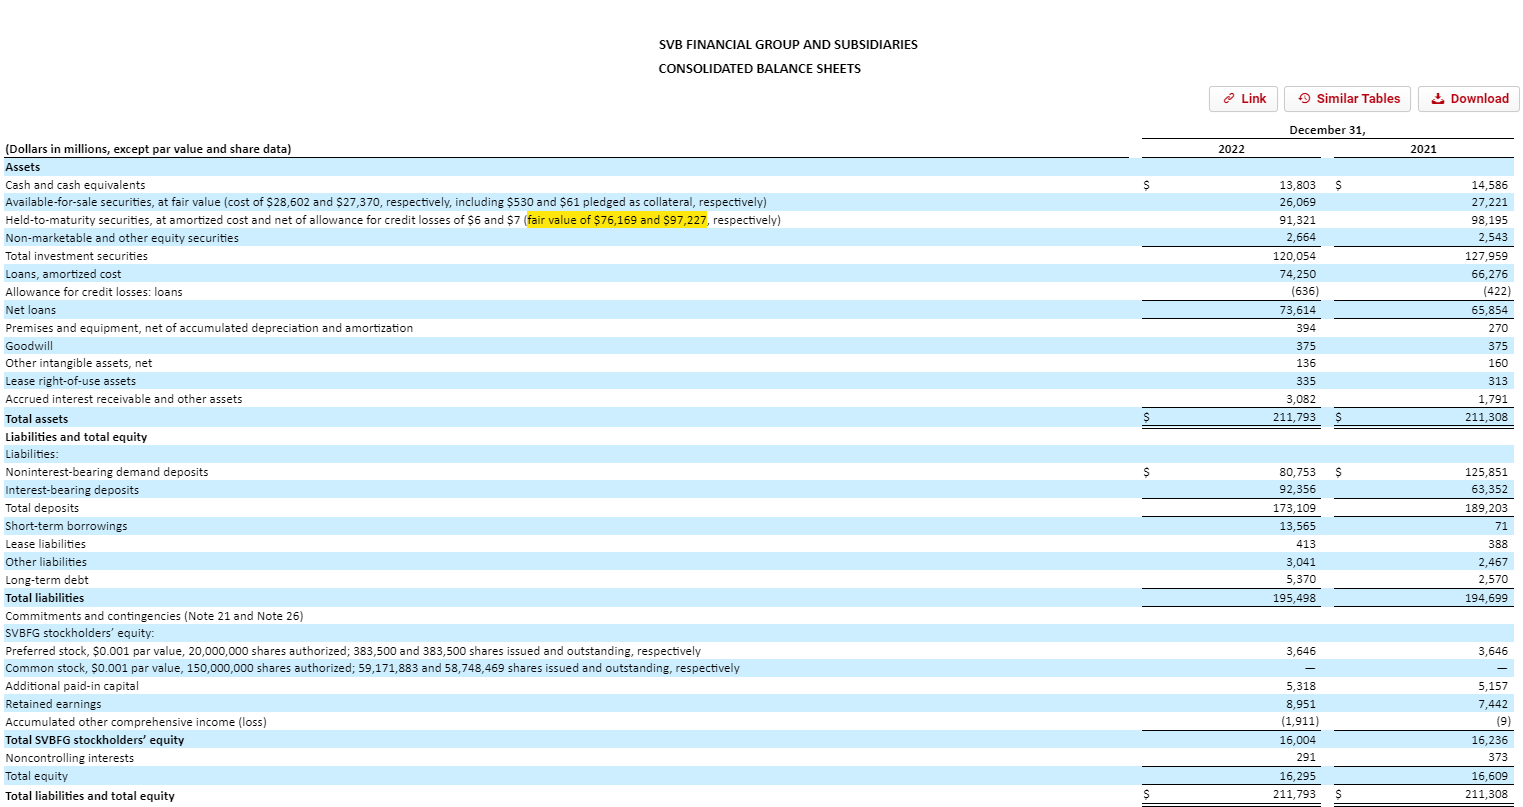Select additional paid-in capital 5,318
The height and width of the screenshot is (807, 1523).
[1300, 686]
